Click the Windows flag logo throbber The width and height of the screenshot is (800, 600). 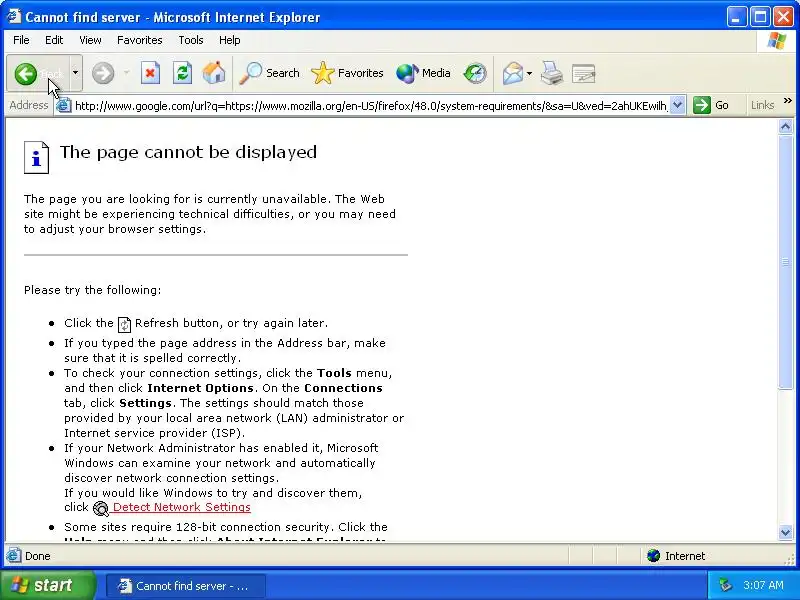(x=777, y=41)
